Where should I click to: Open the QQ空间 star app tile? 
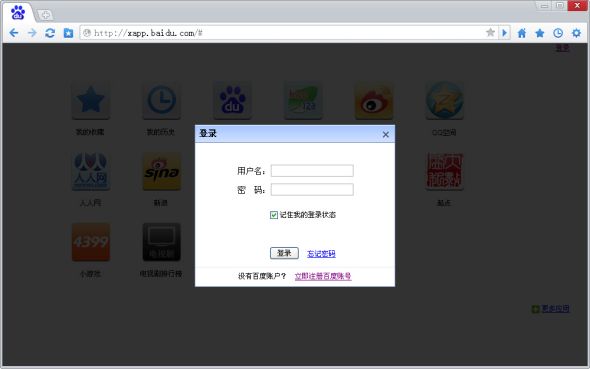pos(444,101)
